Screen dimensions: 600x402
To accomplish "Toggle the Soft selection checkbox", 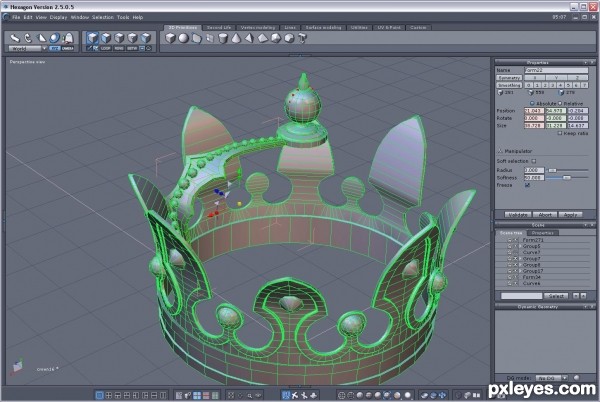I will tap(533, 161).
